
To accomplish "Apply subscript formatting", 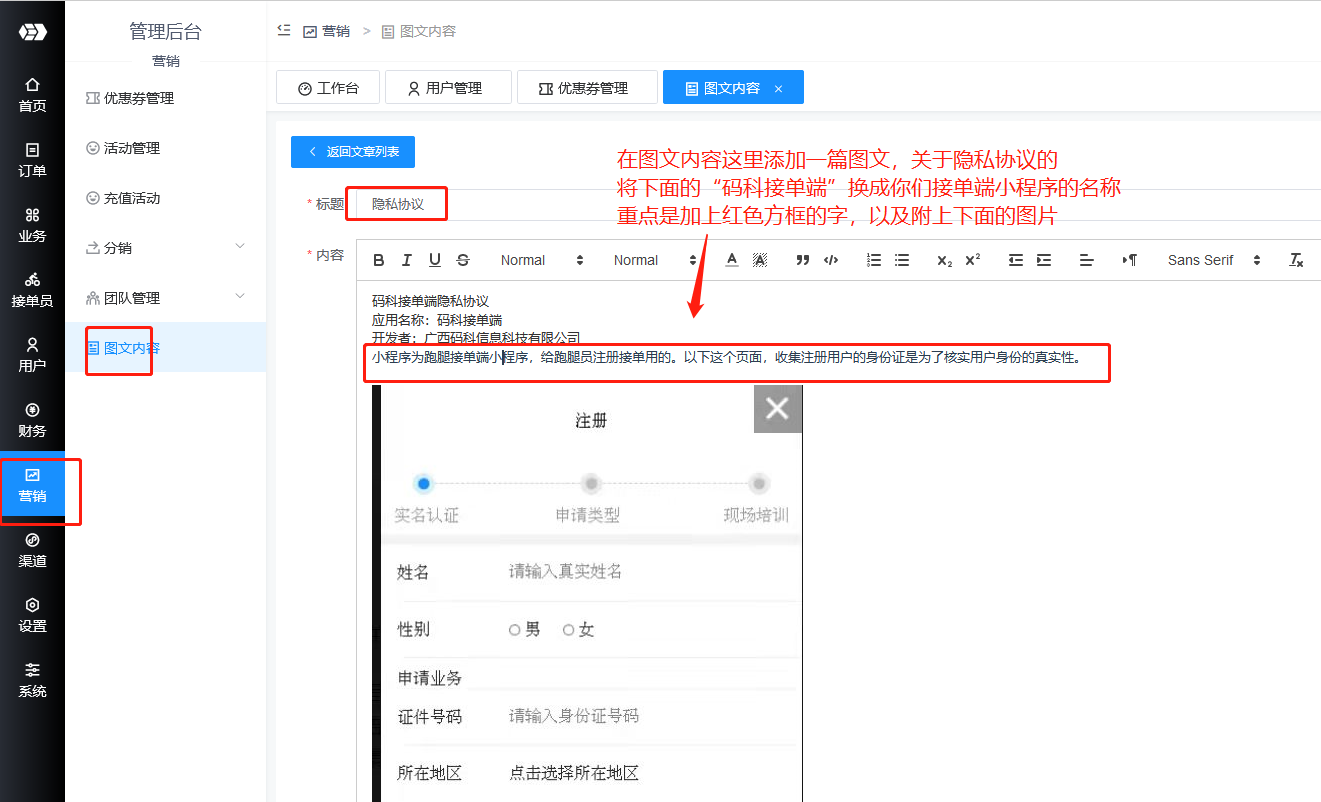I will 944,260.
